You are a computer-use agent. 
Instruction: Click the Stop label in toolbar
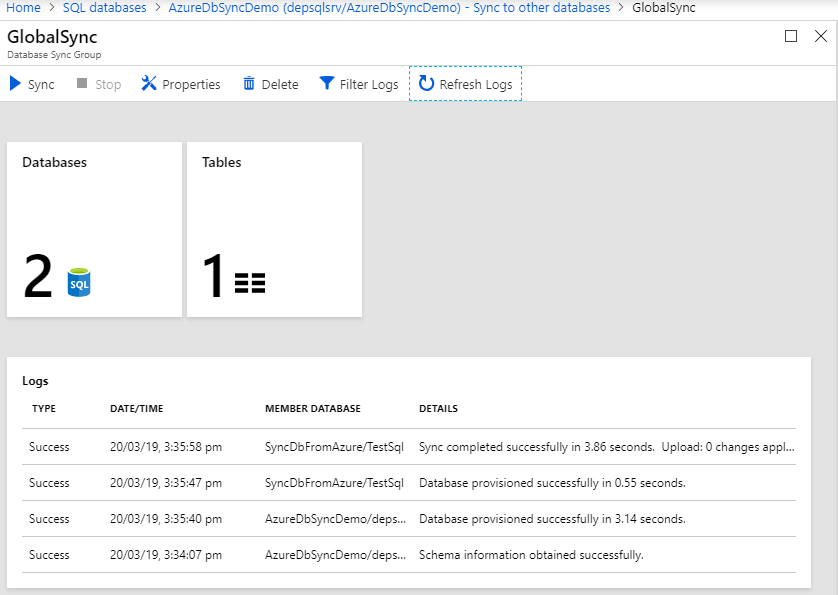(x=108, y=84)
